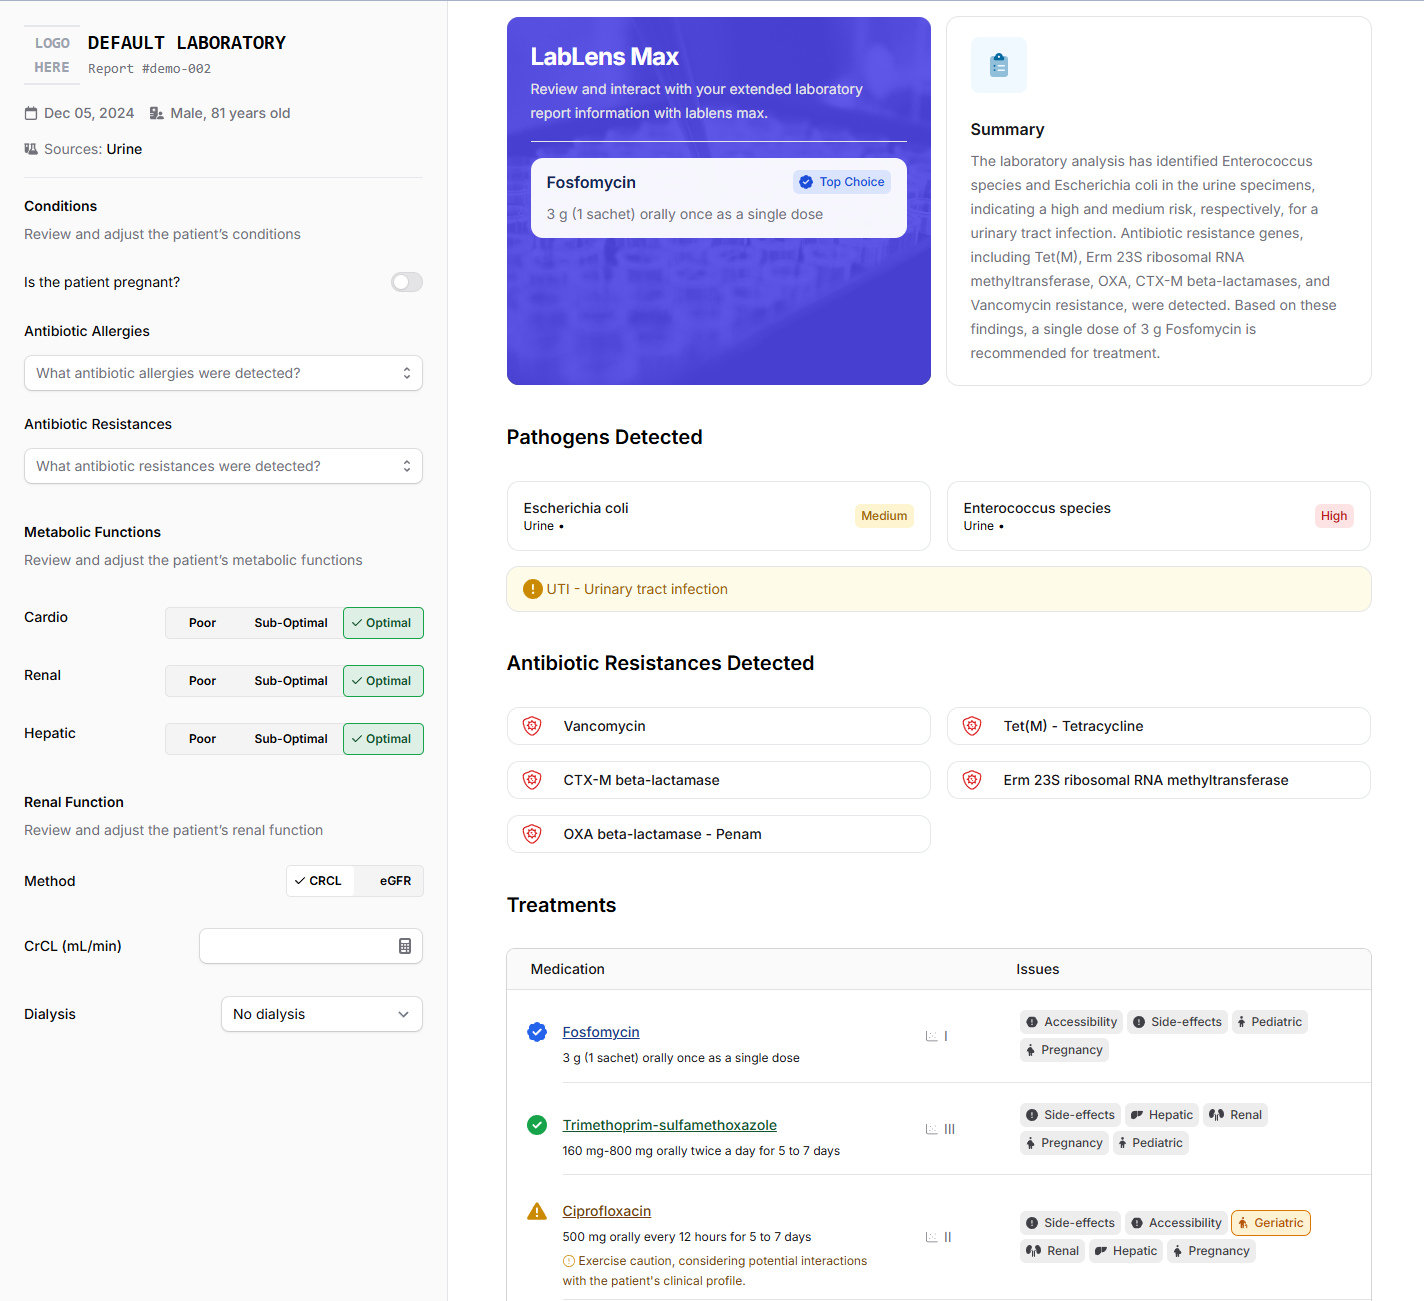The image size is (1424, 1301).
Task: Click the evidence level II chart icon for Ciprofloxacin
Action: click(932, 1237)
